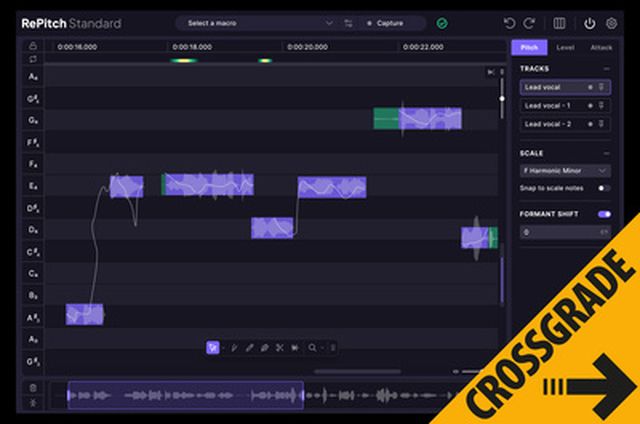Screen dimensions: 640x424
Task: Toggle the Lead vocal - 1 track dot
Action: (x=589, y=105)
